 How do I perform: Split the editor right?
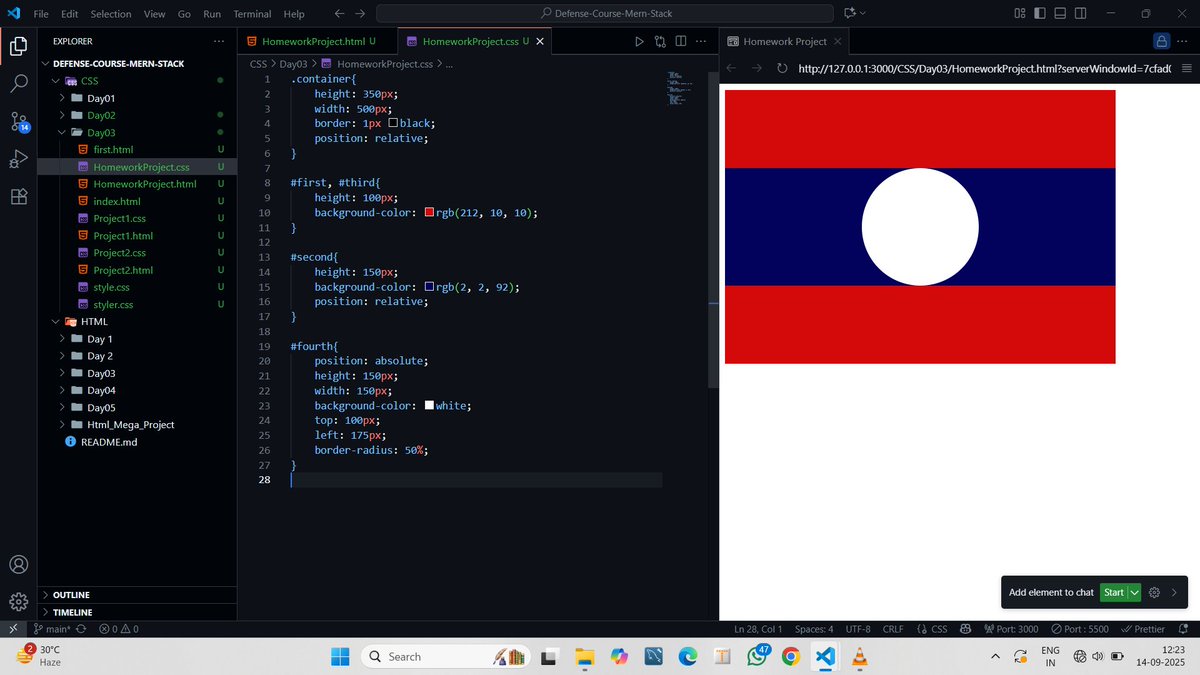click(x=680, y=42)
